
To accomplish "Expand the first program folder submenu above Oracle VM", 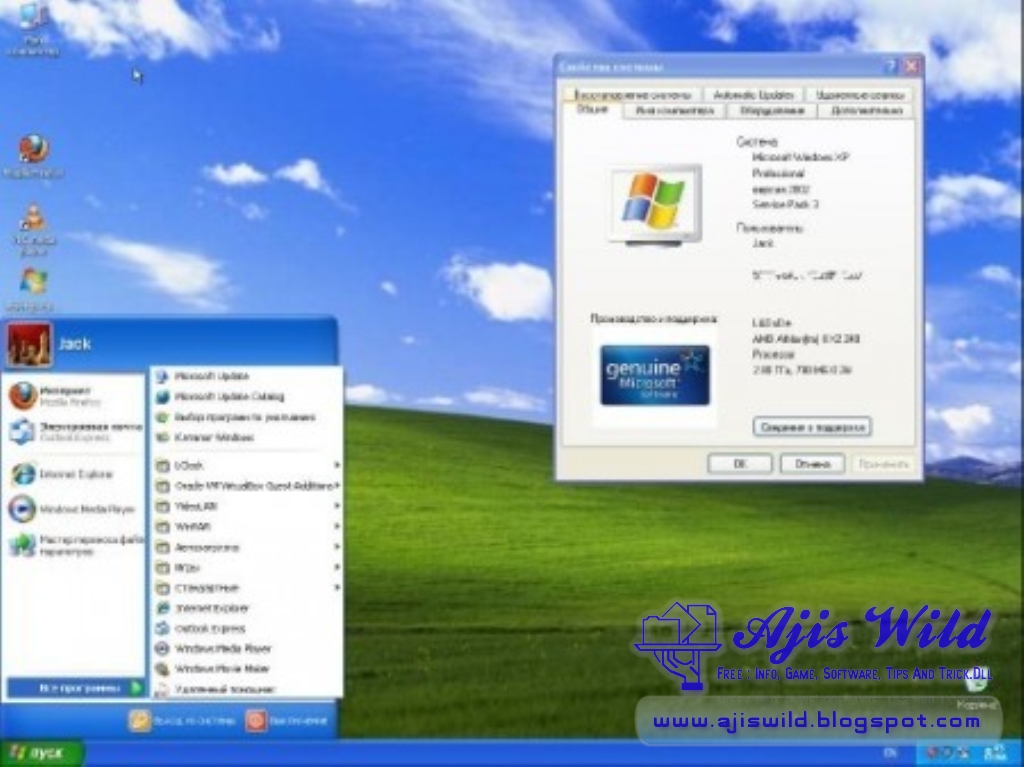I will coord(246,465).
